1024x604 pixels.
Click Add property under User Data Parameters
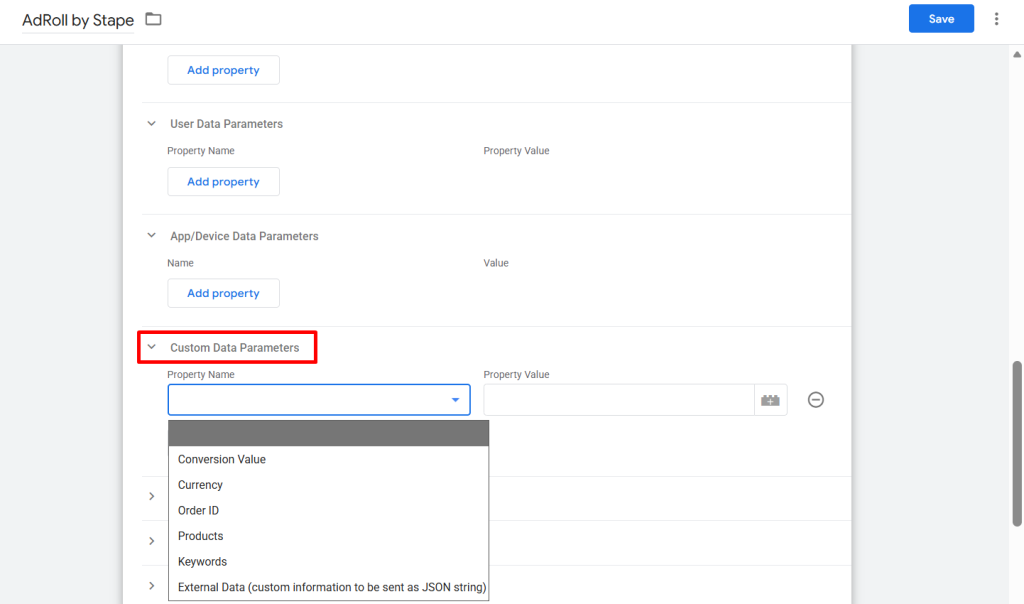[223, 182]
